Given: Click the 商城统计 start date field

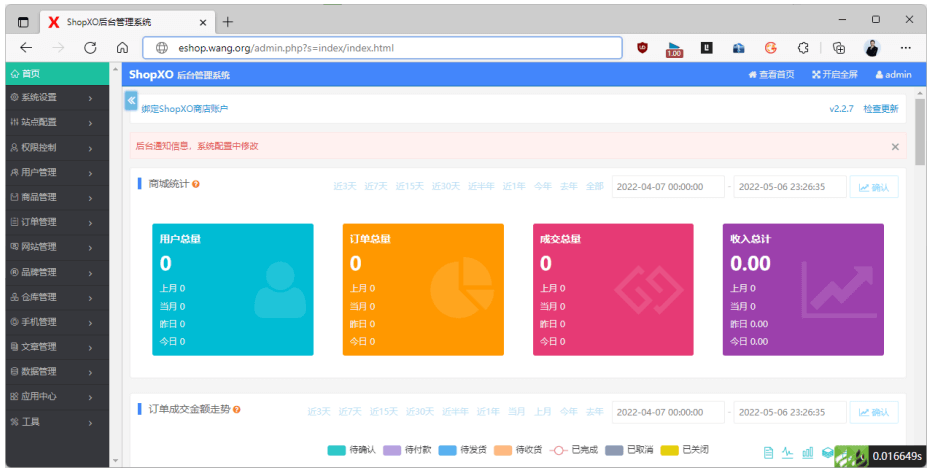Looking at the screenshot, I should [x=668, y=187].
